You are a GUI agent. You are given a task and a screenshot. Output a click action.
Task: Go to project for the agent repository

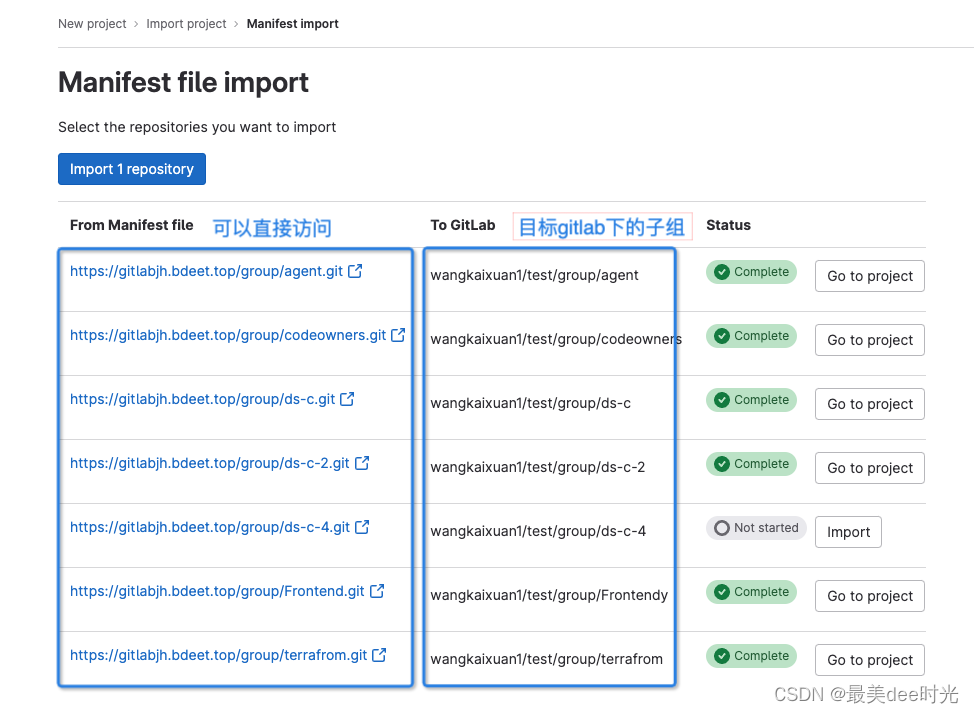click(870, 276)
